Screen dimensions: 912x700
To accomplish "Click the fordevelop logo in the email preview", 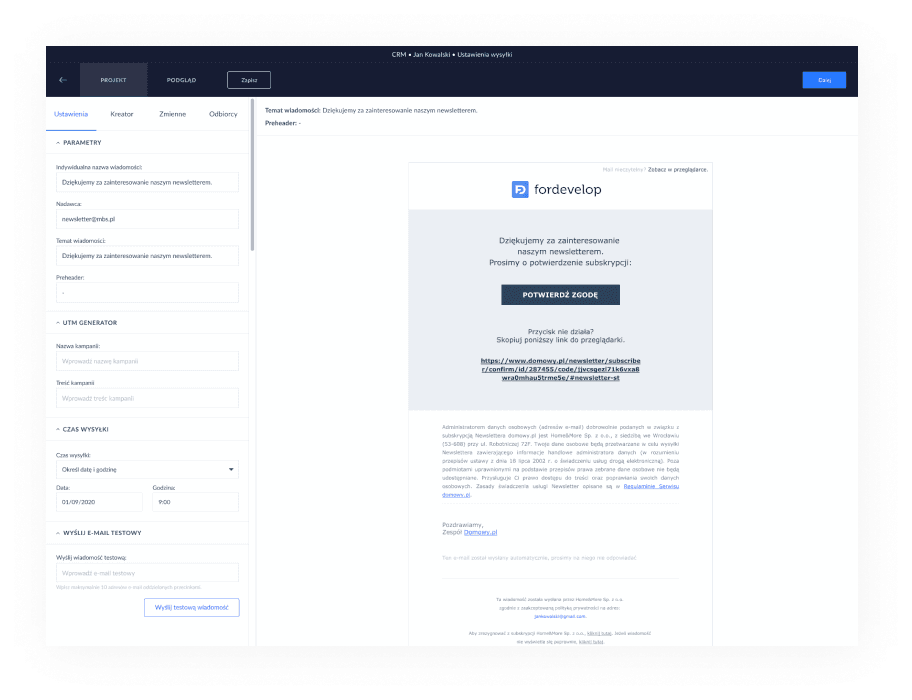I will (x=557, y=189).
